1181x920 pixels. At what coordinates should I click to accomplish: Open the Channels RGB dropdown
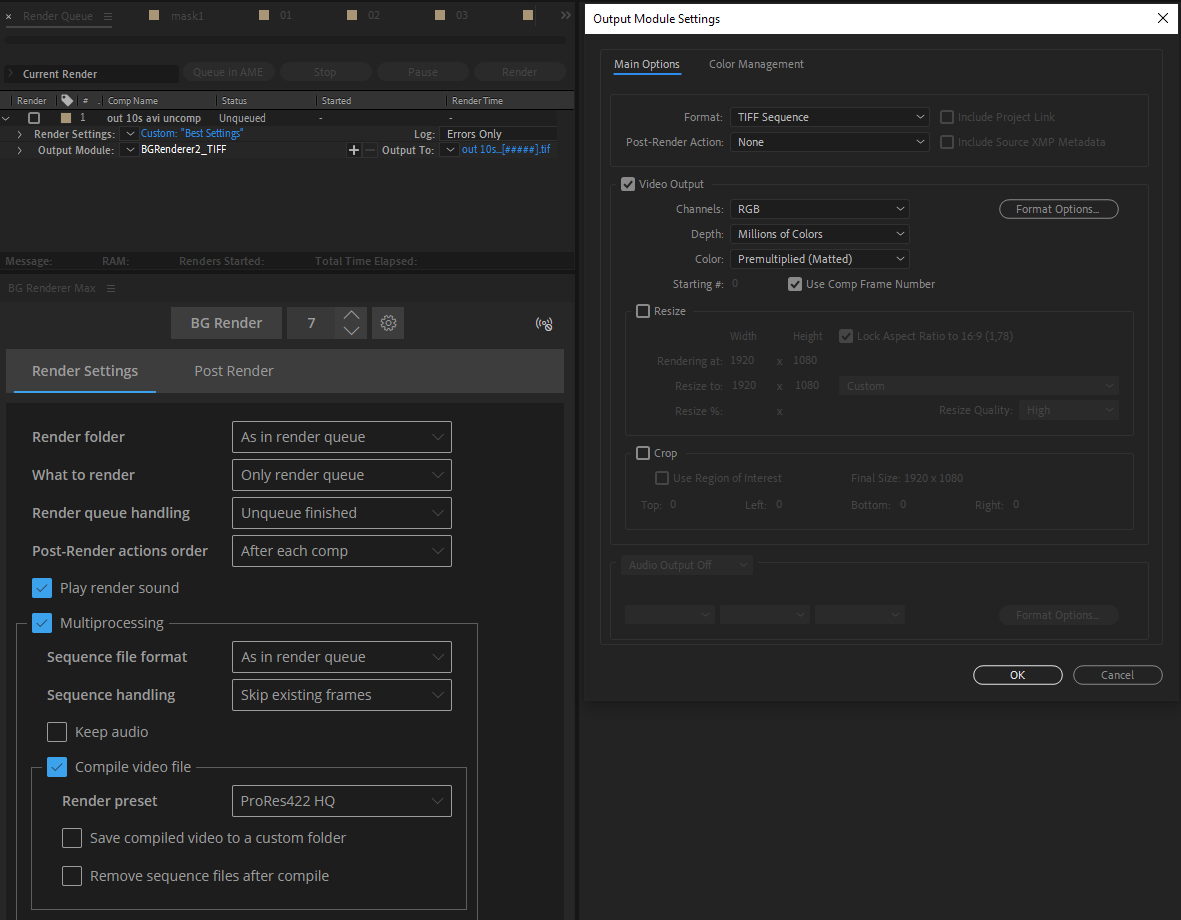(819, 209)
